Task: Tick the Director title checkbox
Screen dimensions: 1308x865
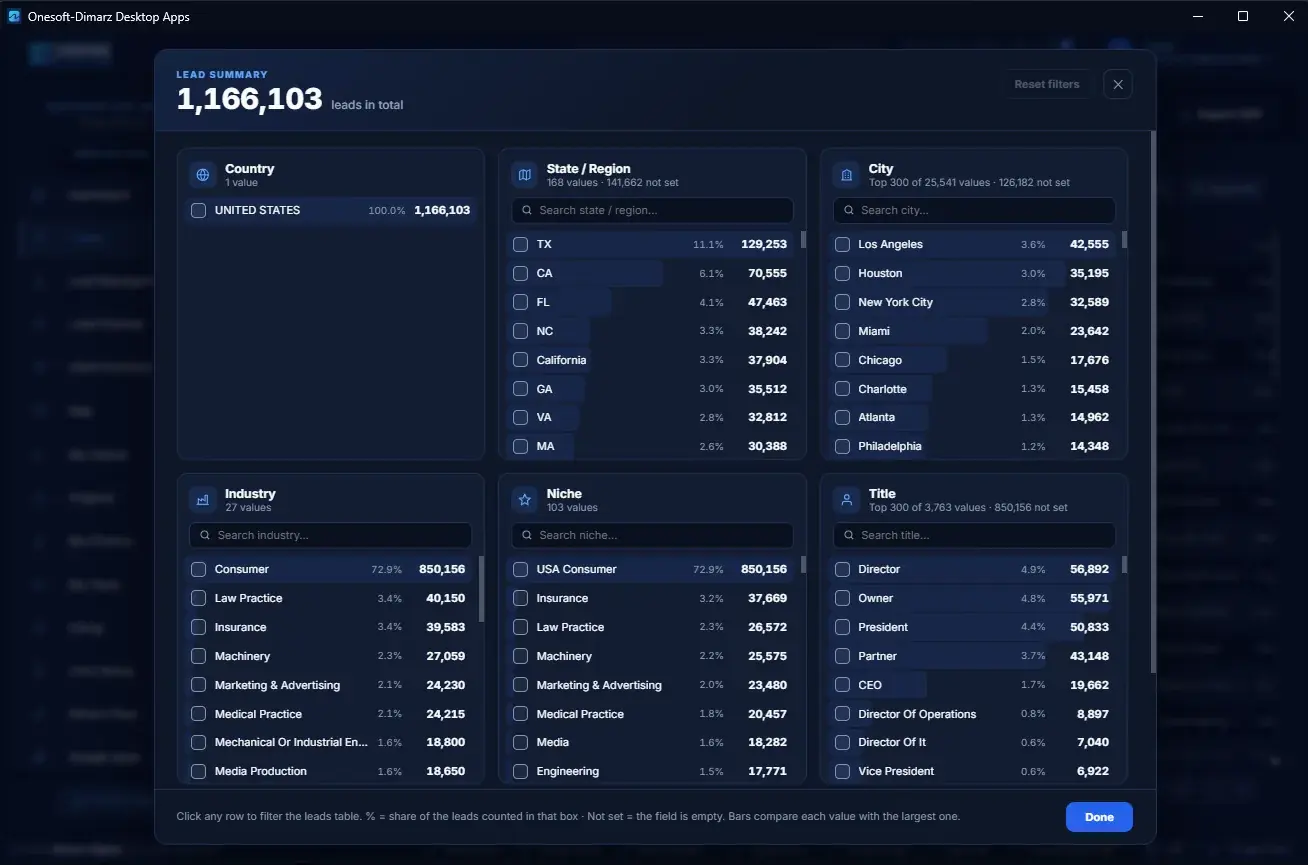Action: tap(842, 569)
